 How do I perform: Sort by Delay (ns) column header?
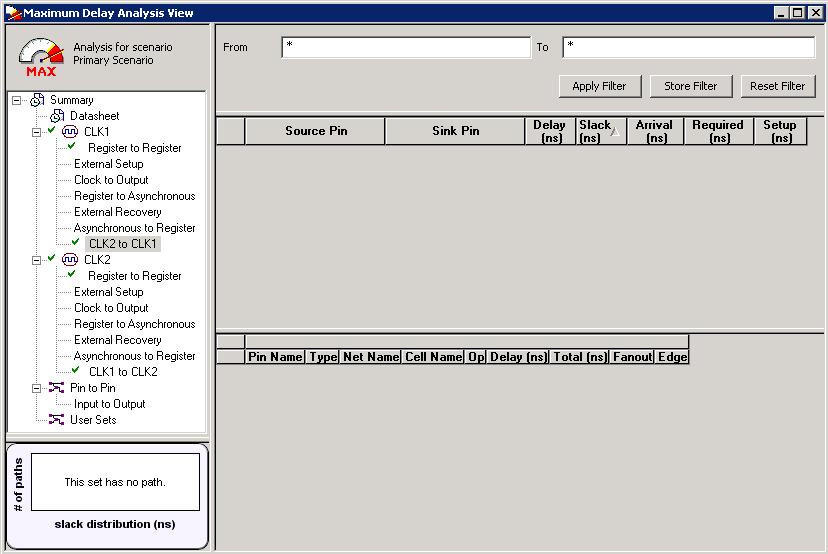550,131
